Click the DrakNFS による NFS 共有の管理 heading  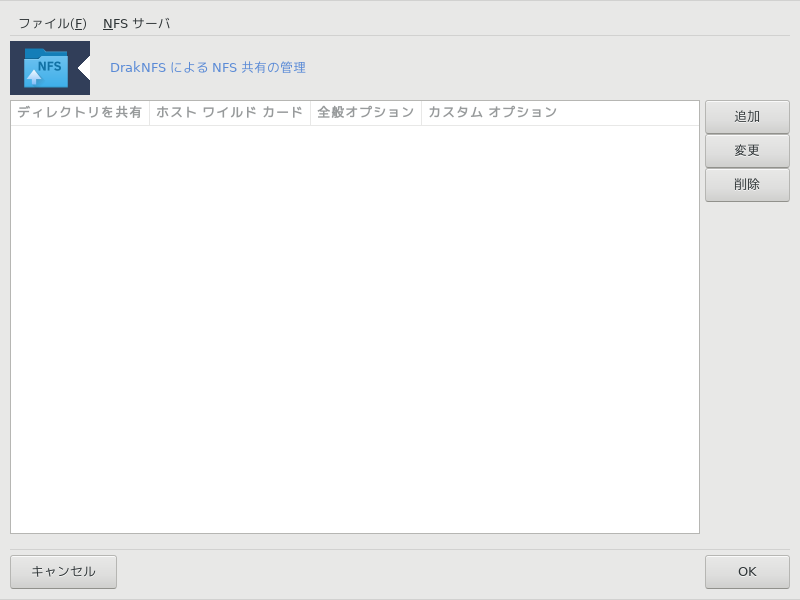208,67
